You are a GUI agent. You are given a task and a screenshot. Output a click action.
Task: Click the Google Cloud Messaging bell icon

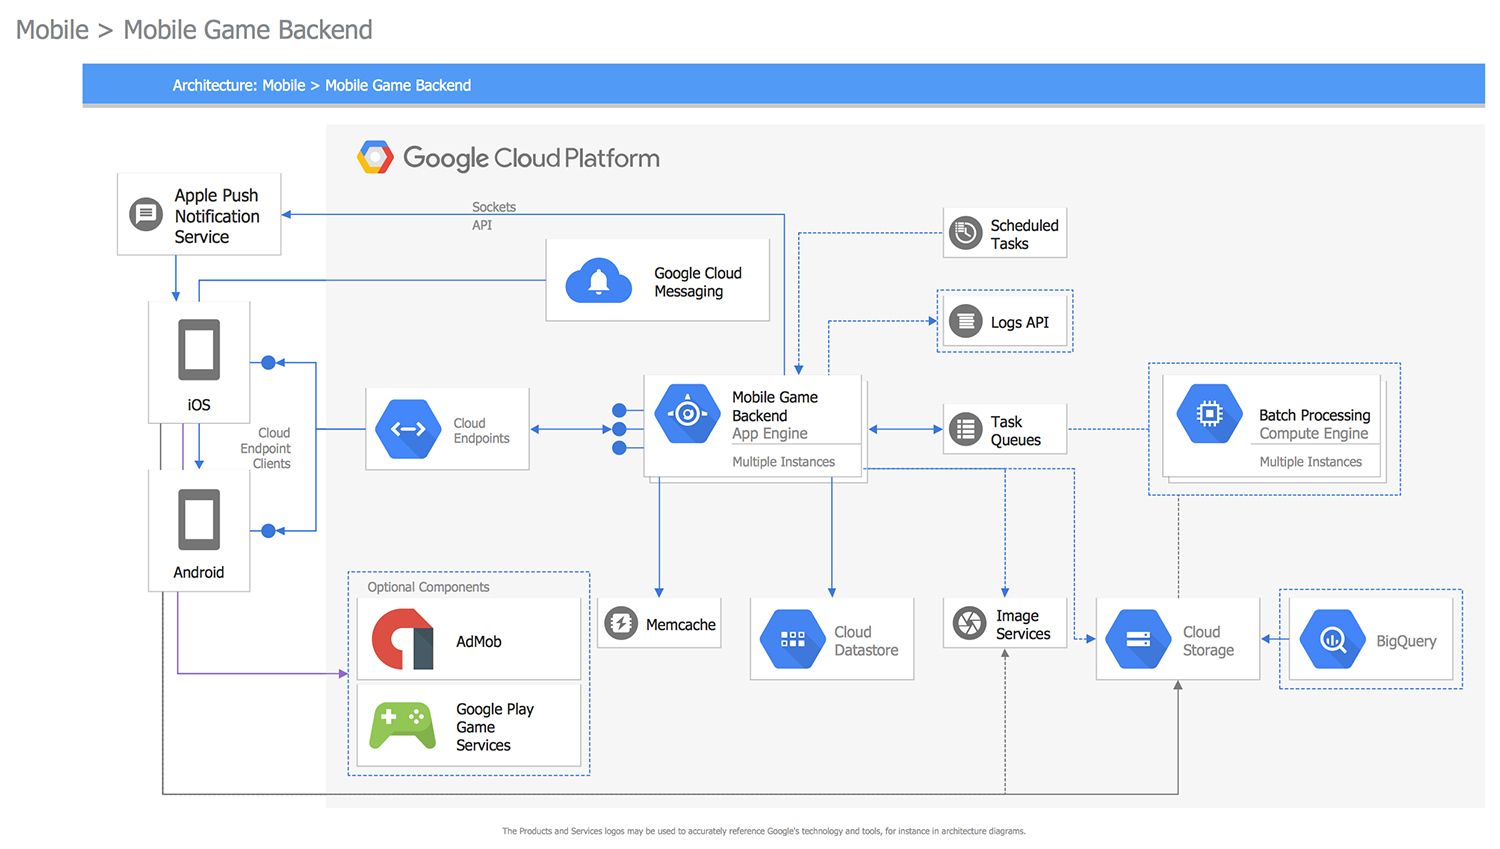[x=598, y=280]
